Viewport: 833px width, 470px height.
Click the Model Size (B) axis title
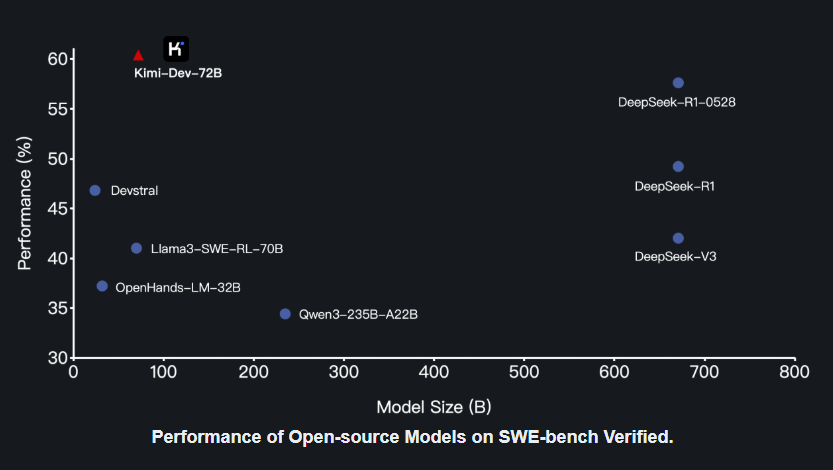(x=433, y=407)
